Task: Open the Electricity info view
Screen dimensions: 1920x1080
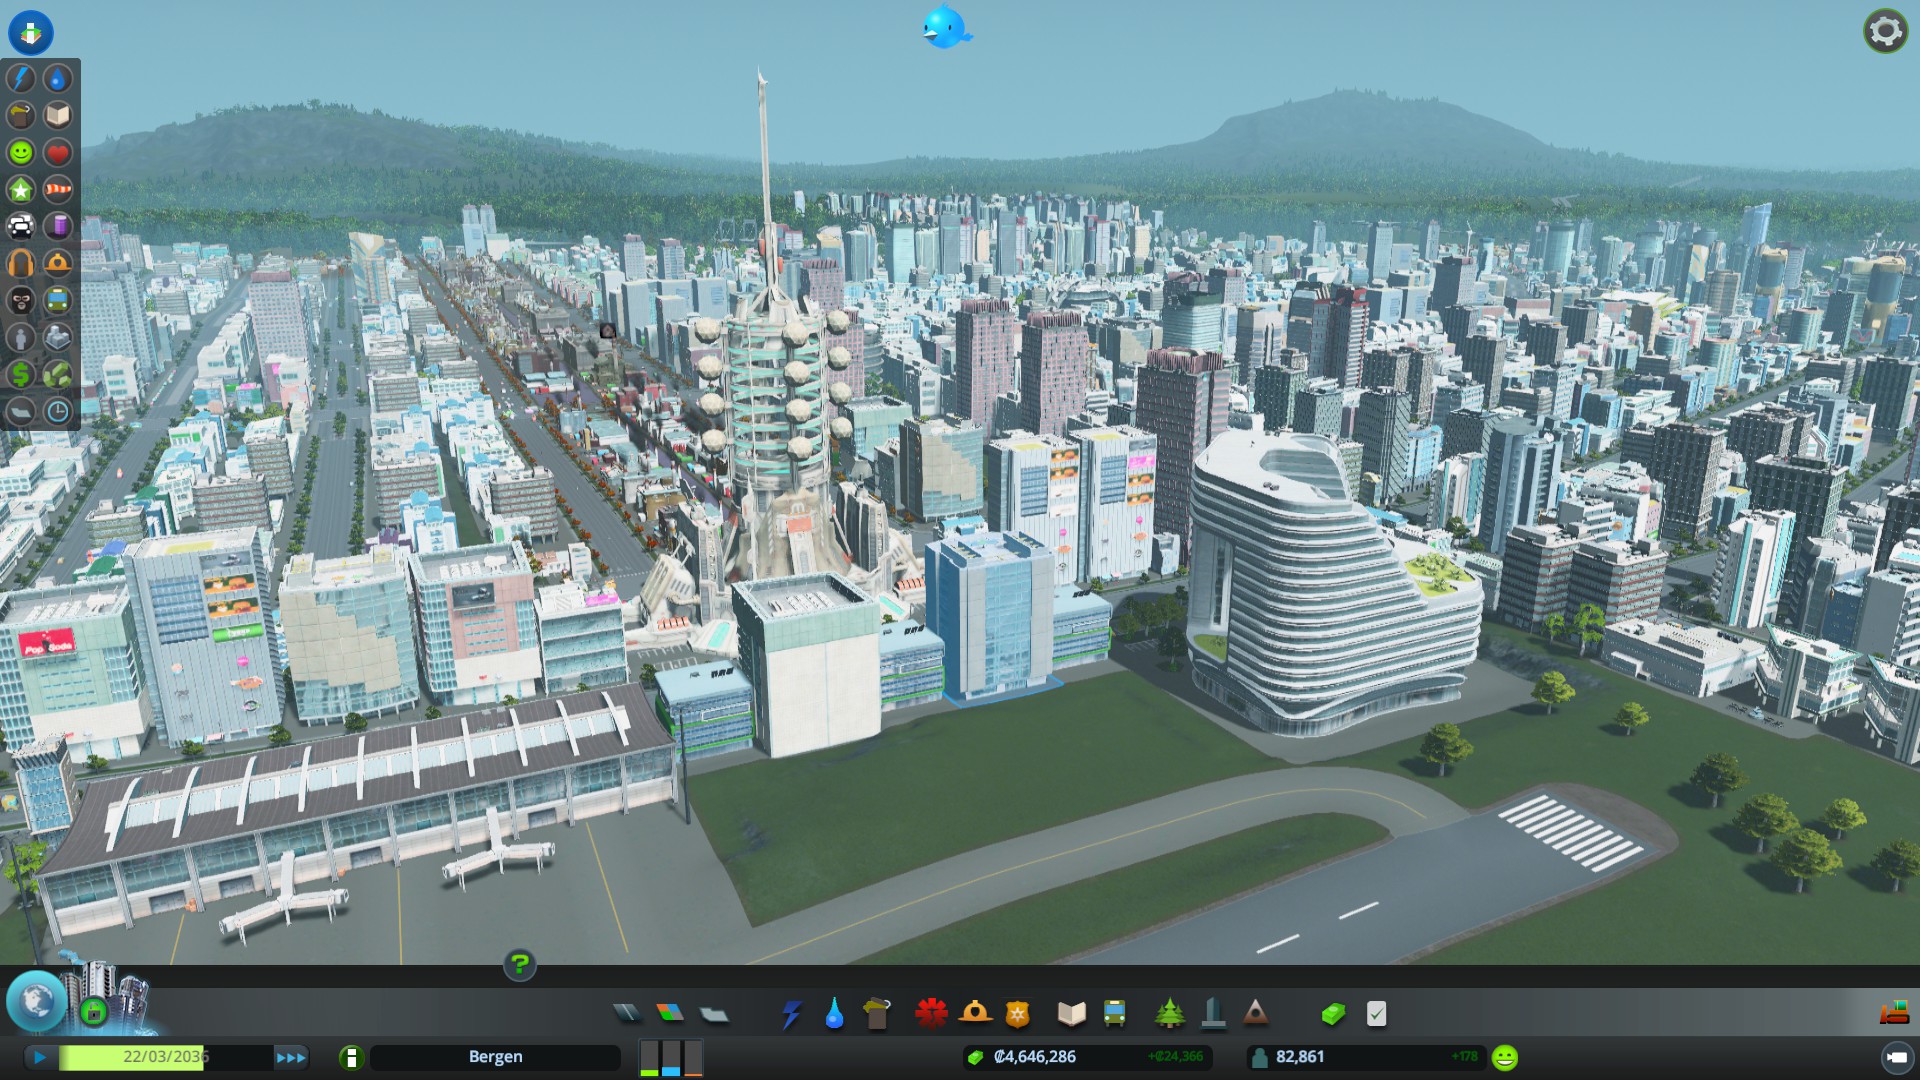Action: (x=21, y=79)
